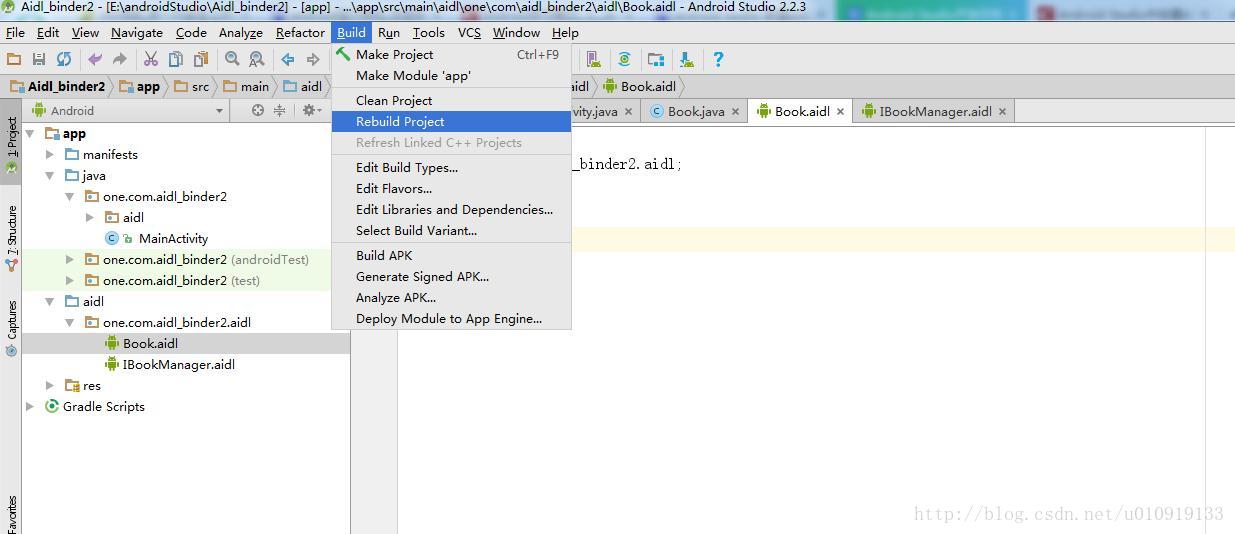Click the src breadcrumb

click(x=192, y=86)
